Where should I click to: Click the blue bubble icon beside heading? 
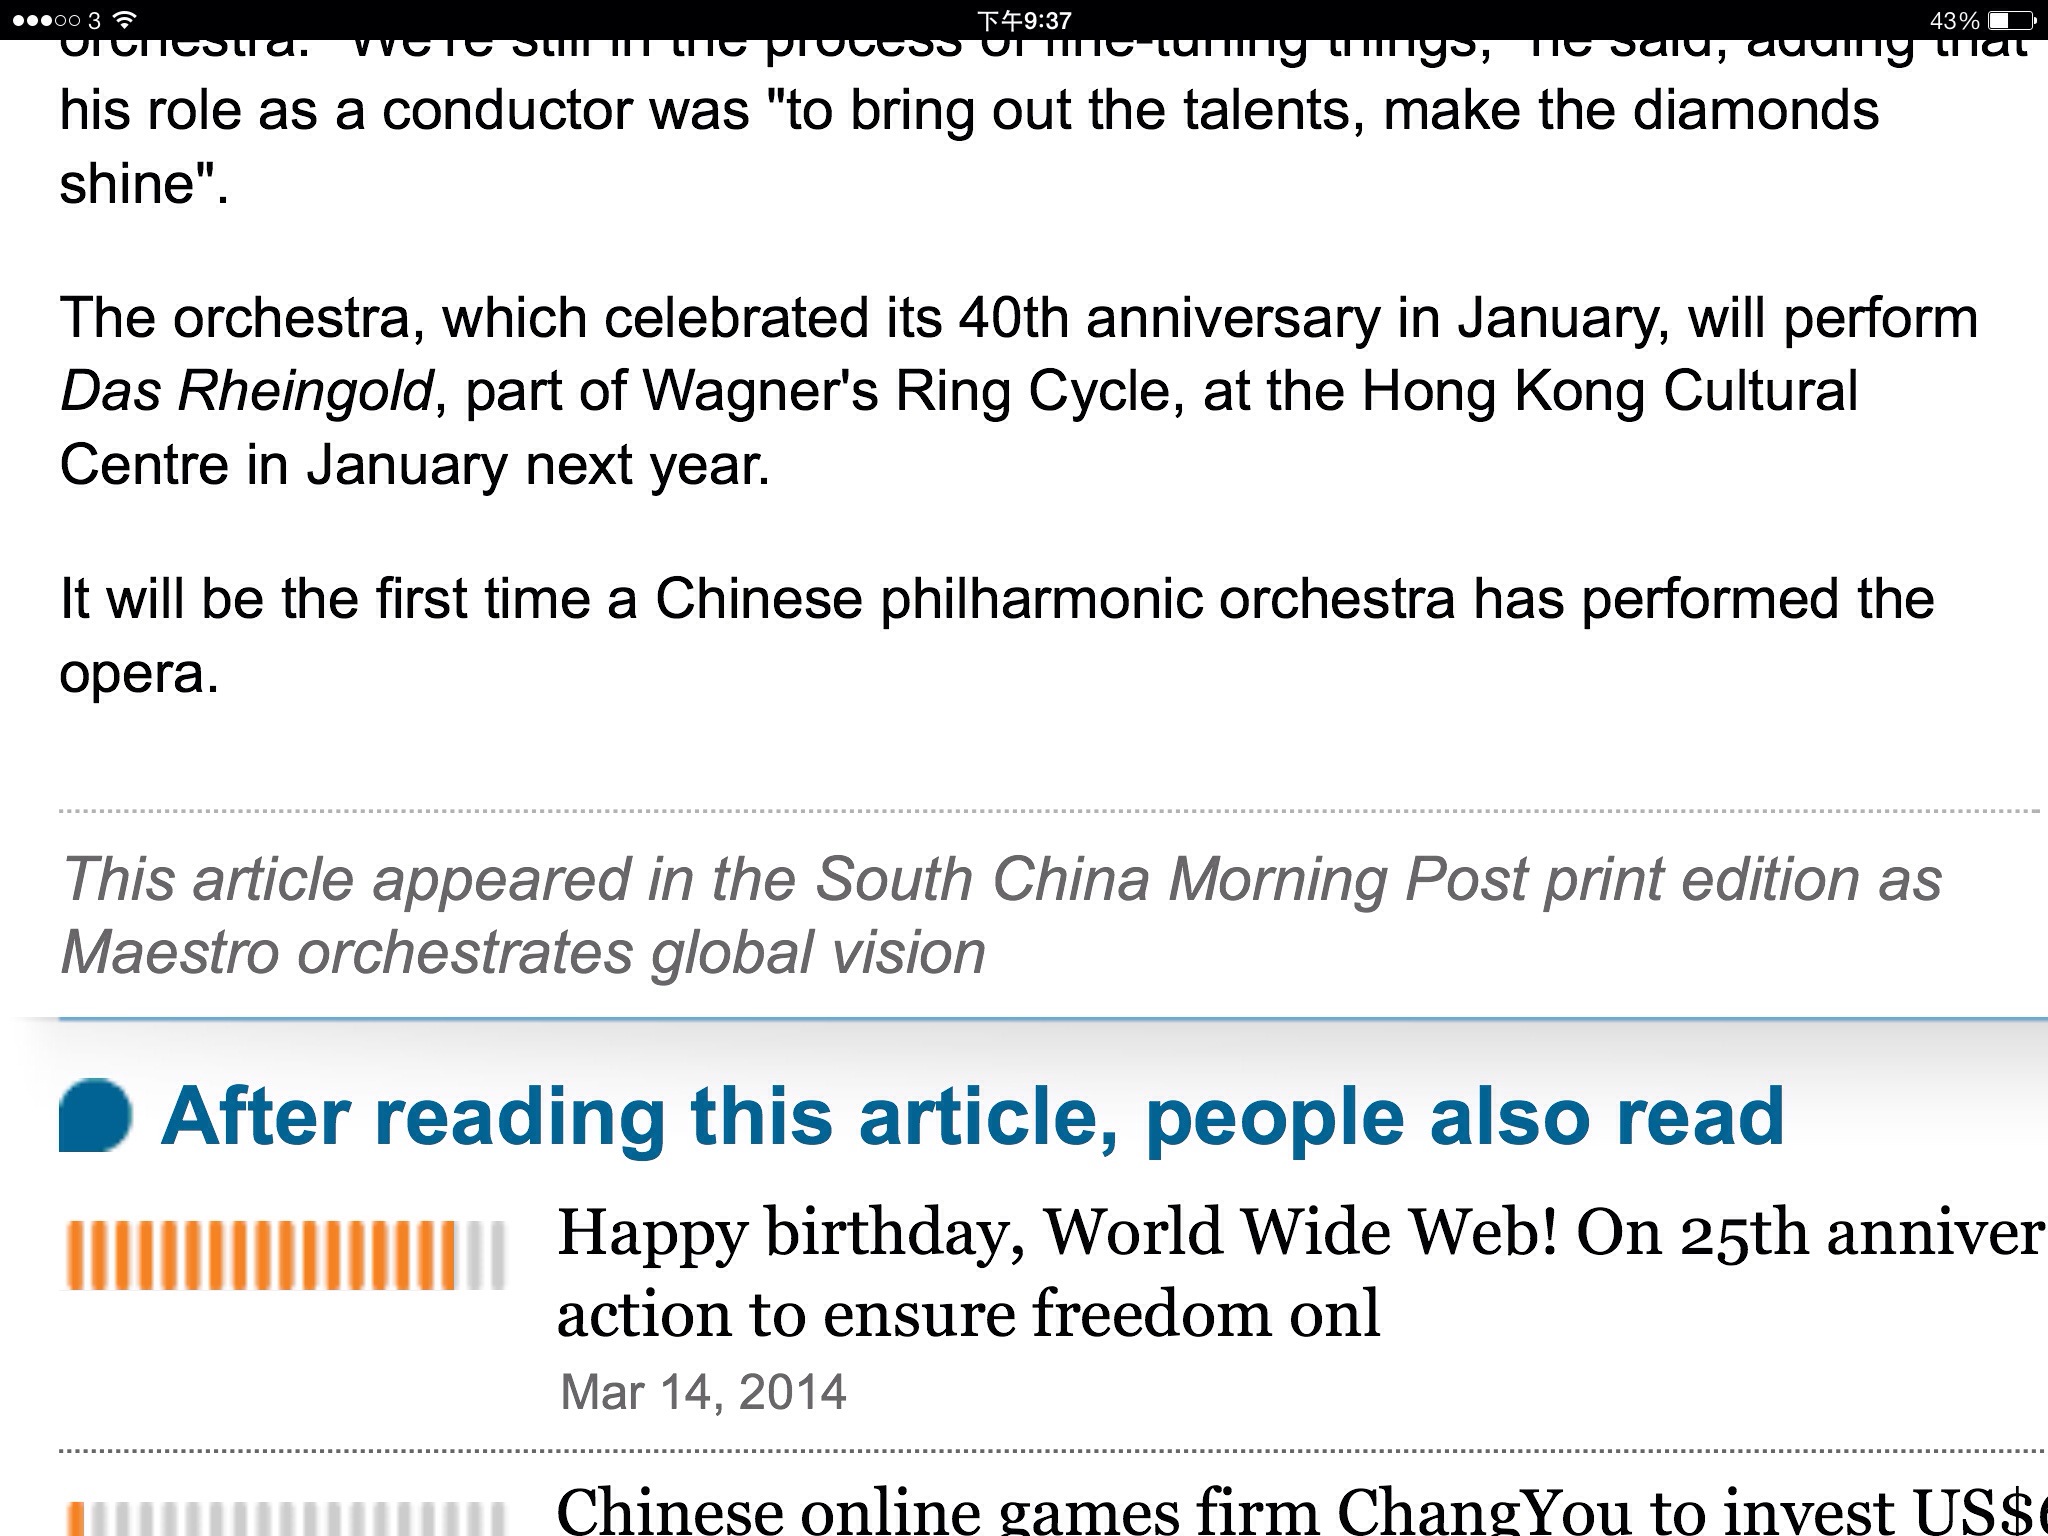[x=95, y=1115]
